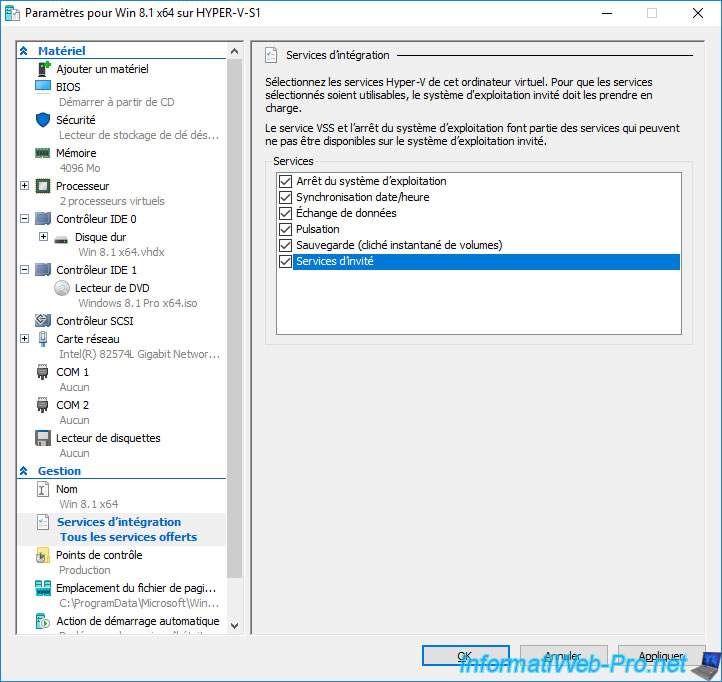Click the Lecteur de disquettes floppy icon

coord(43,438)
